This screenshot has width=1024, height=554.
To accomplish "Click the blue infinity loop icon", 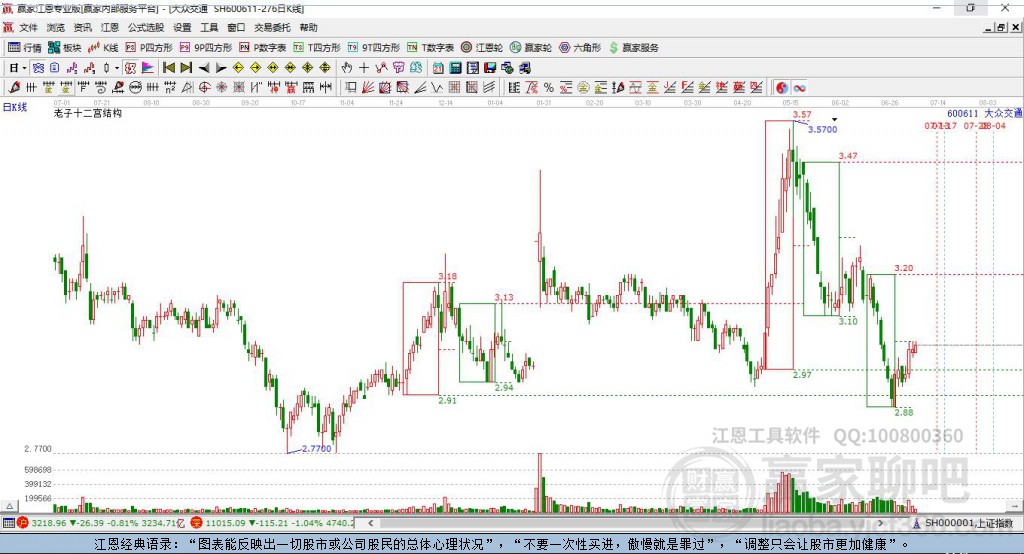I will 799,88.
